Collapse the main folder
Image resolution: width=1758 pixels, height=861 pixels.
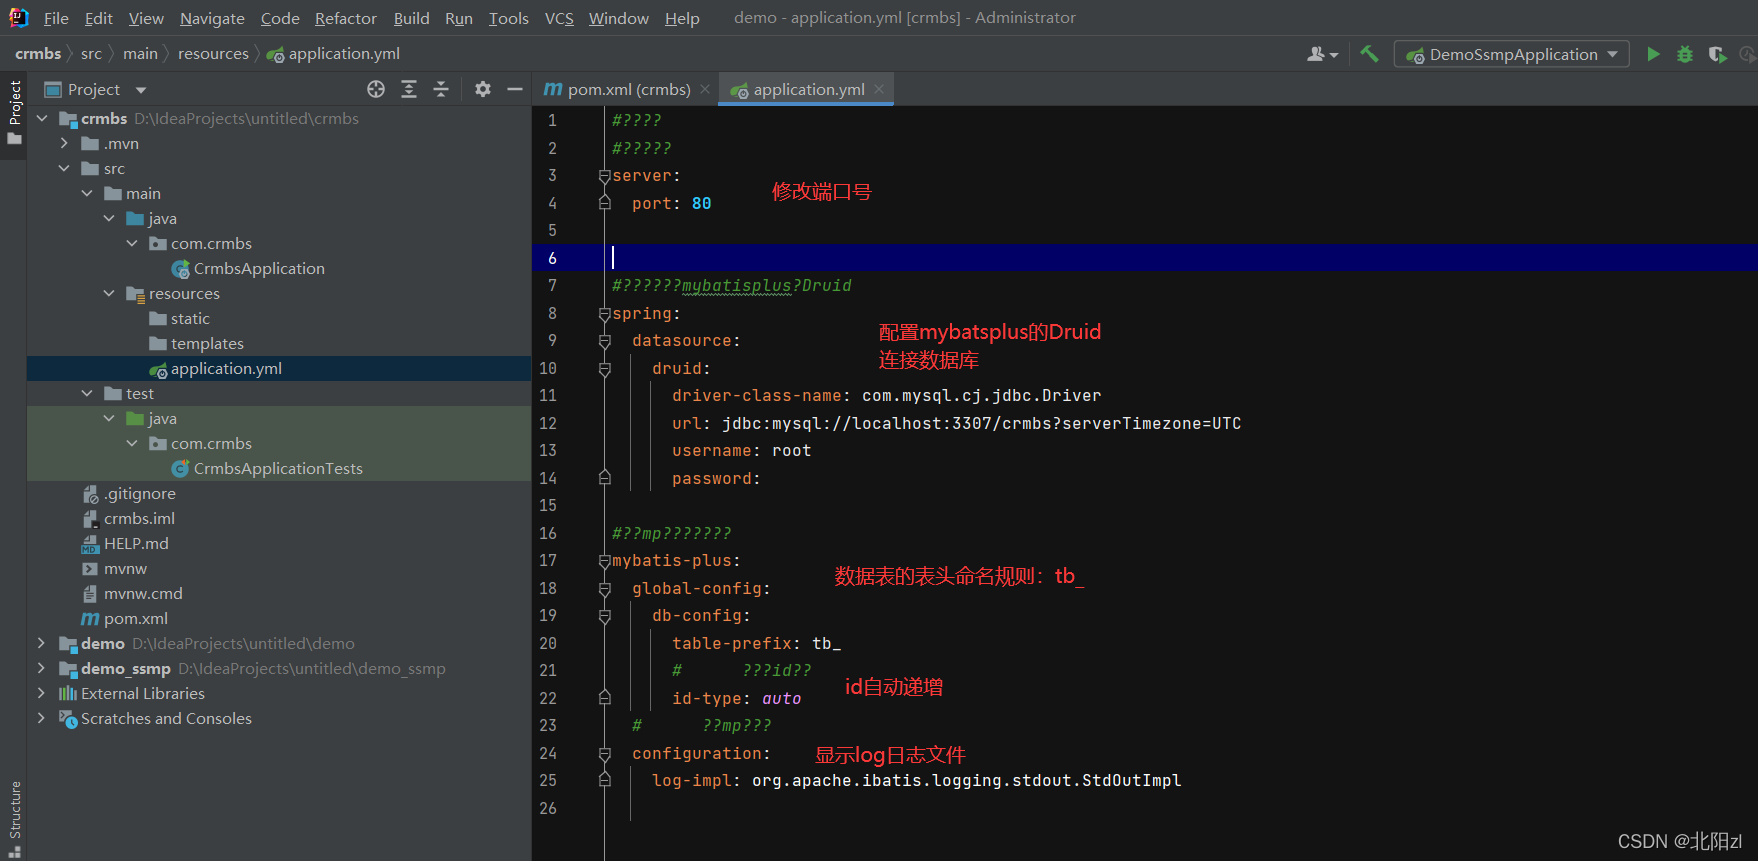tap(87, 193)
